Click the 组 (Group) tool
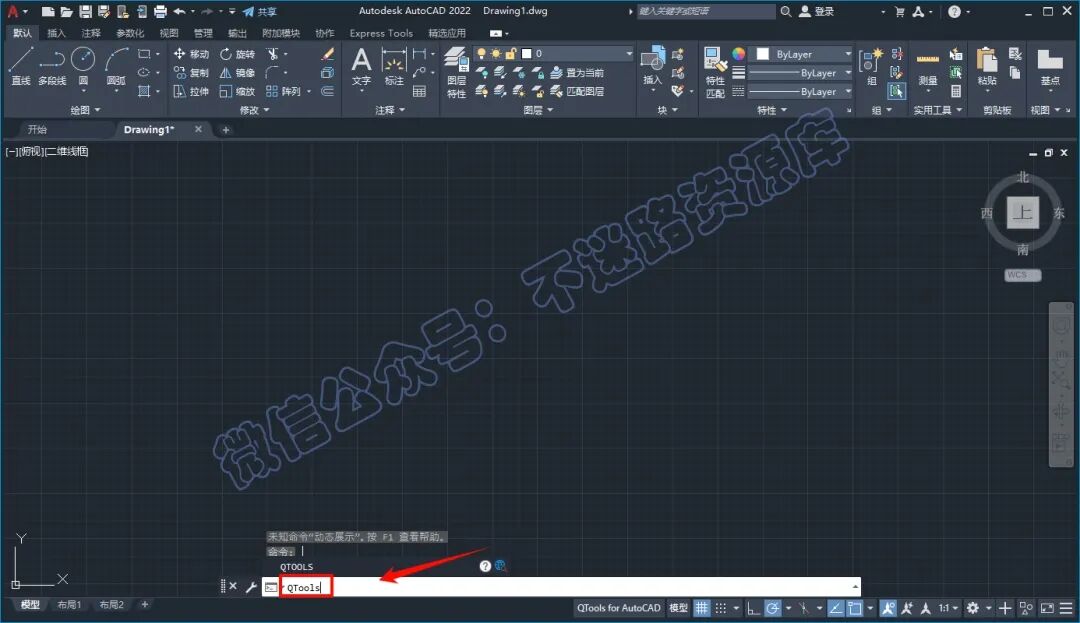This screenshot has width=1080, height=623. [x=871, y=67]
